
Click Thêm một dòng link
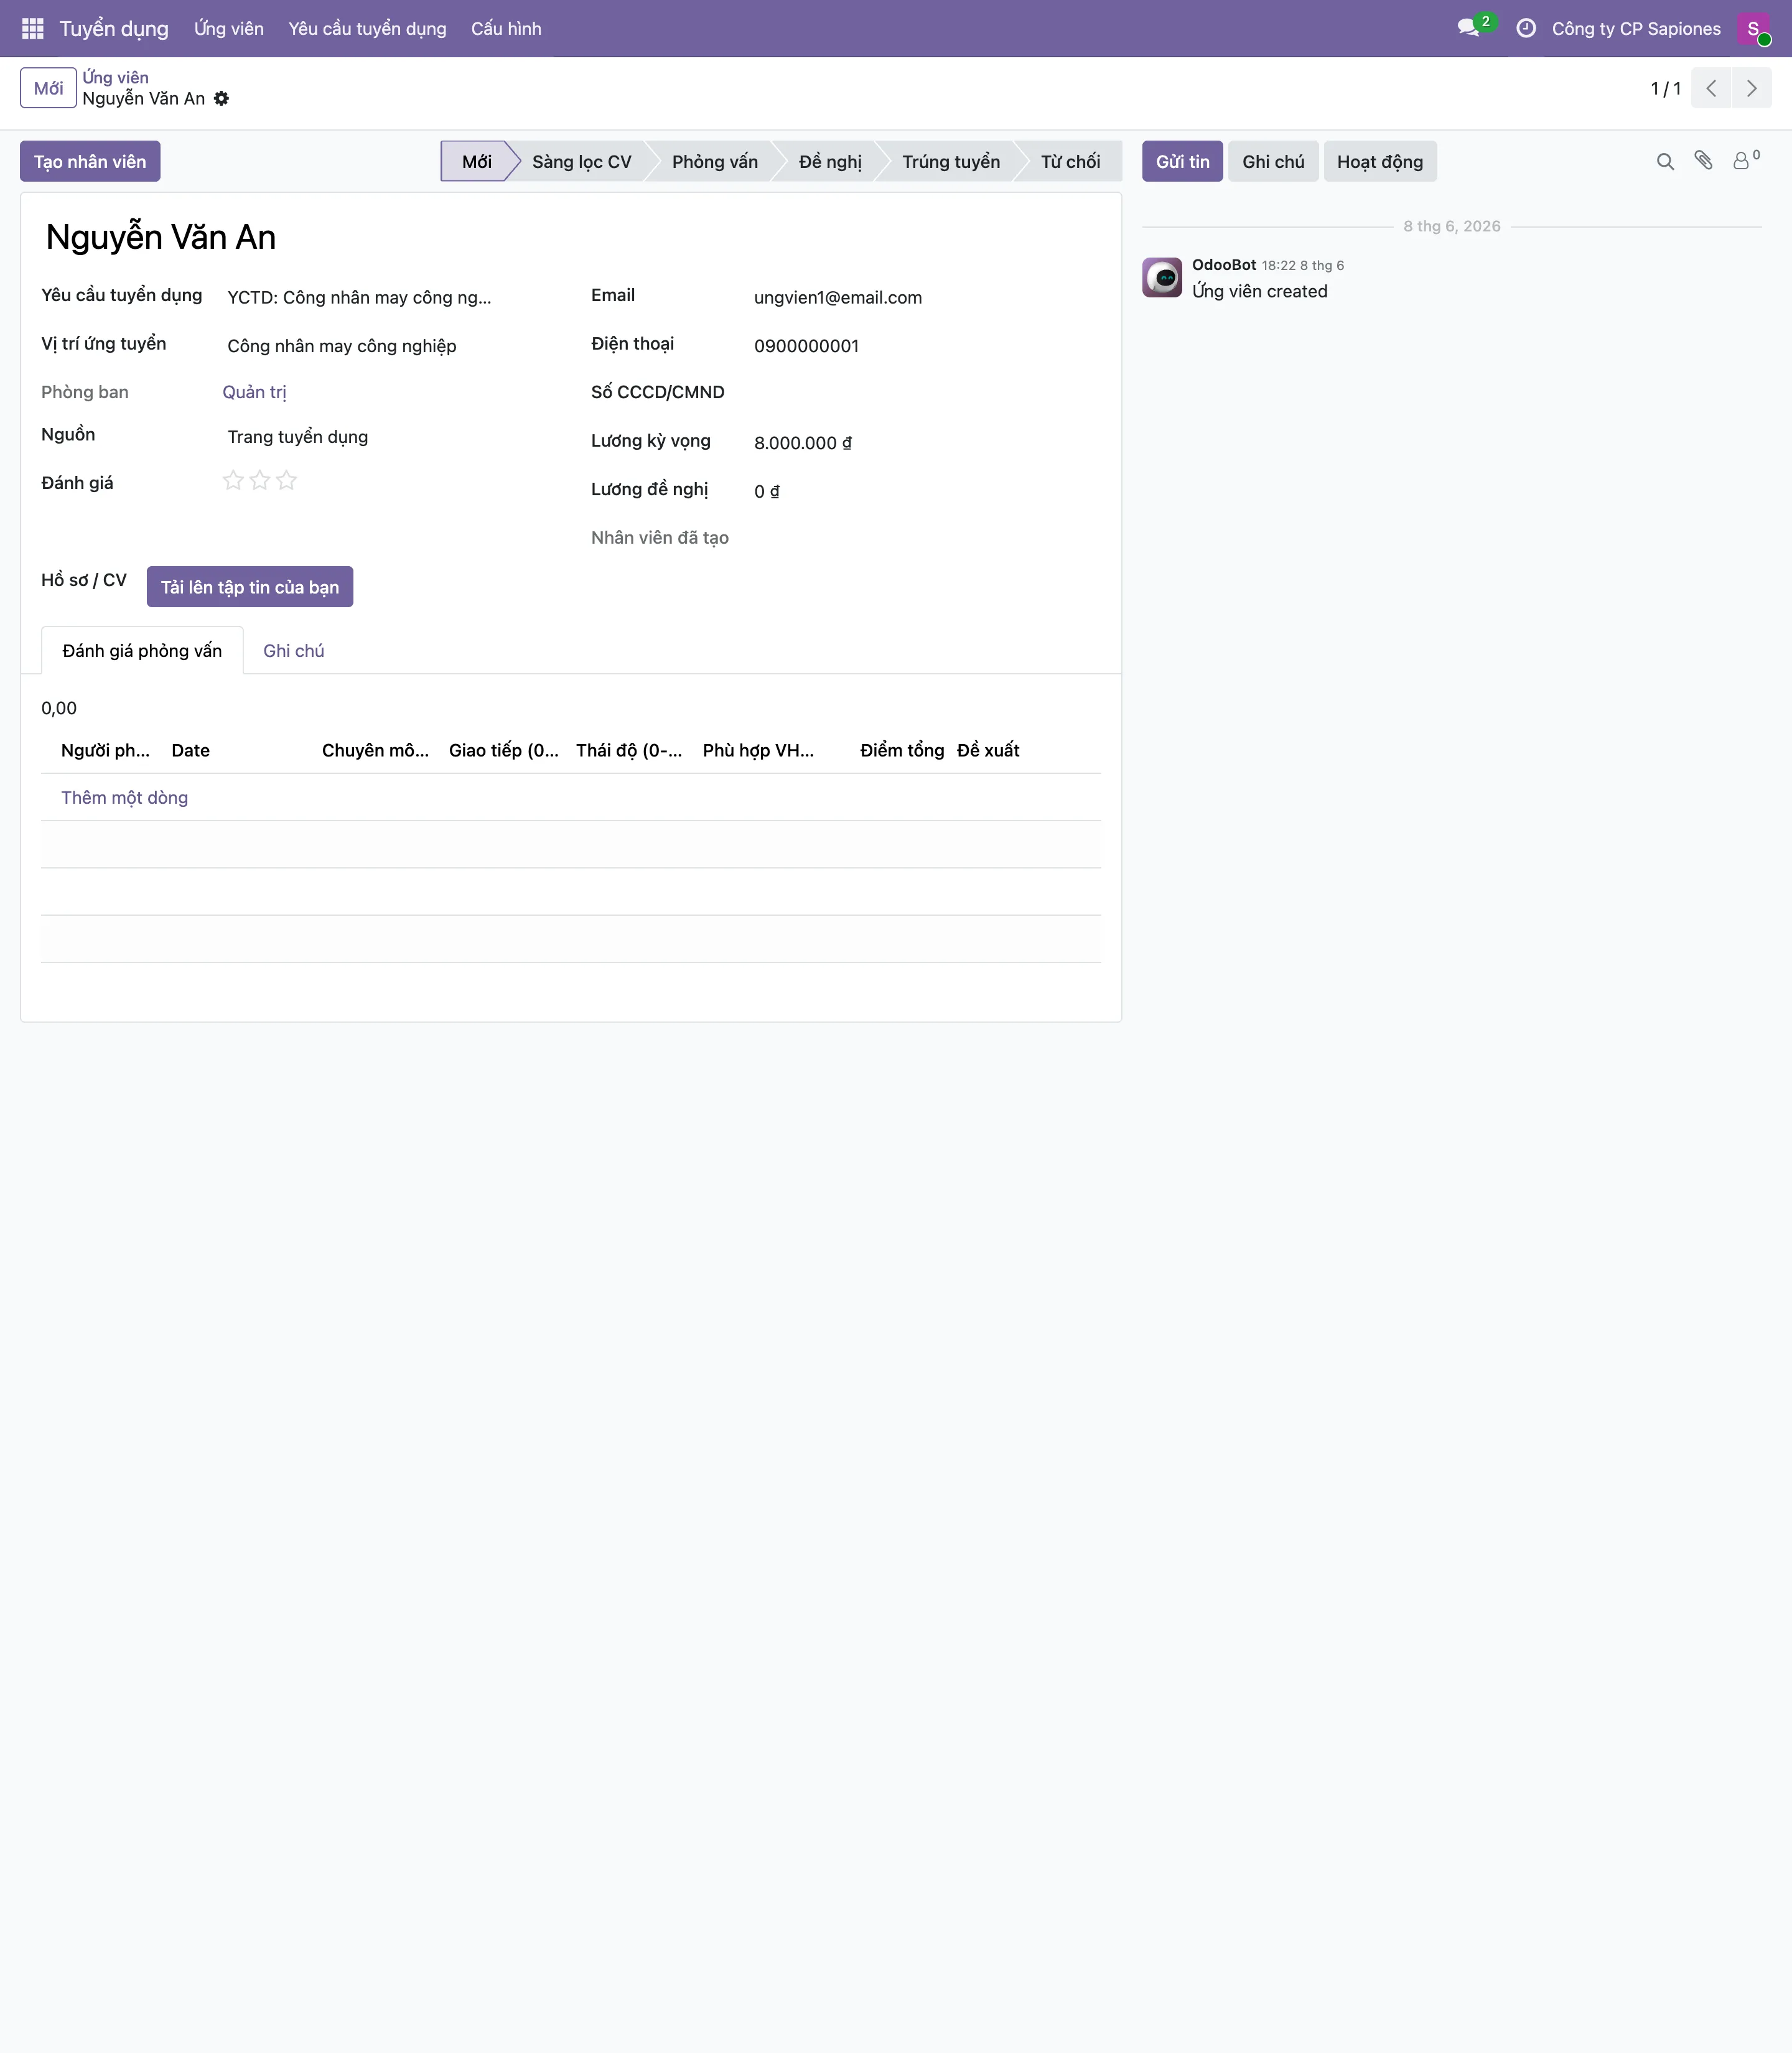125,798
